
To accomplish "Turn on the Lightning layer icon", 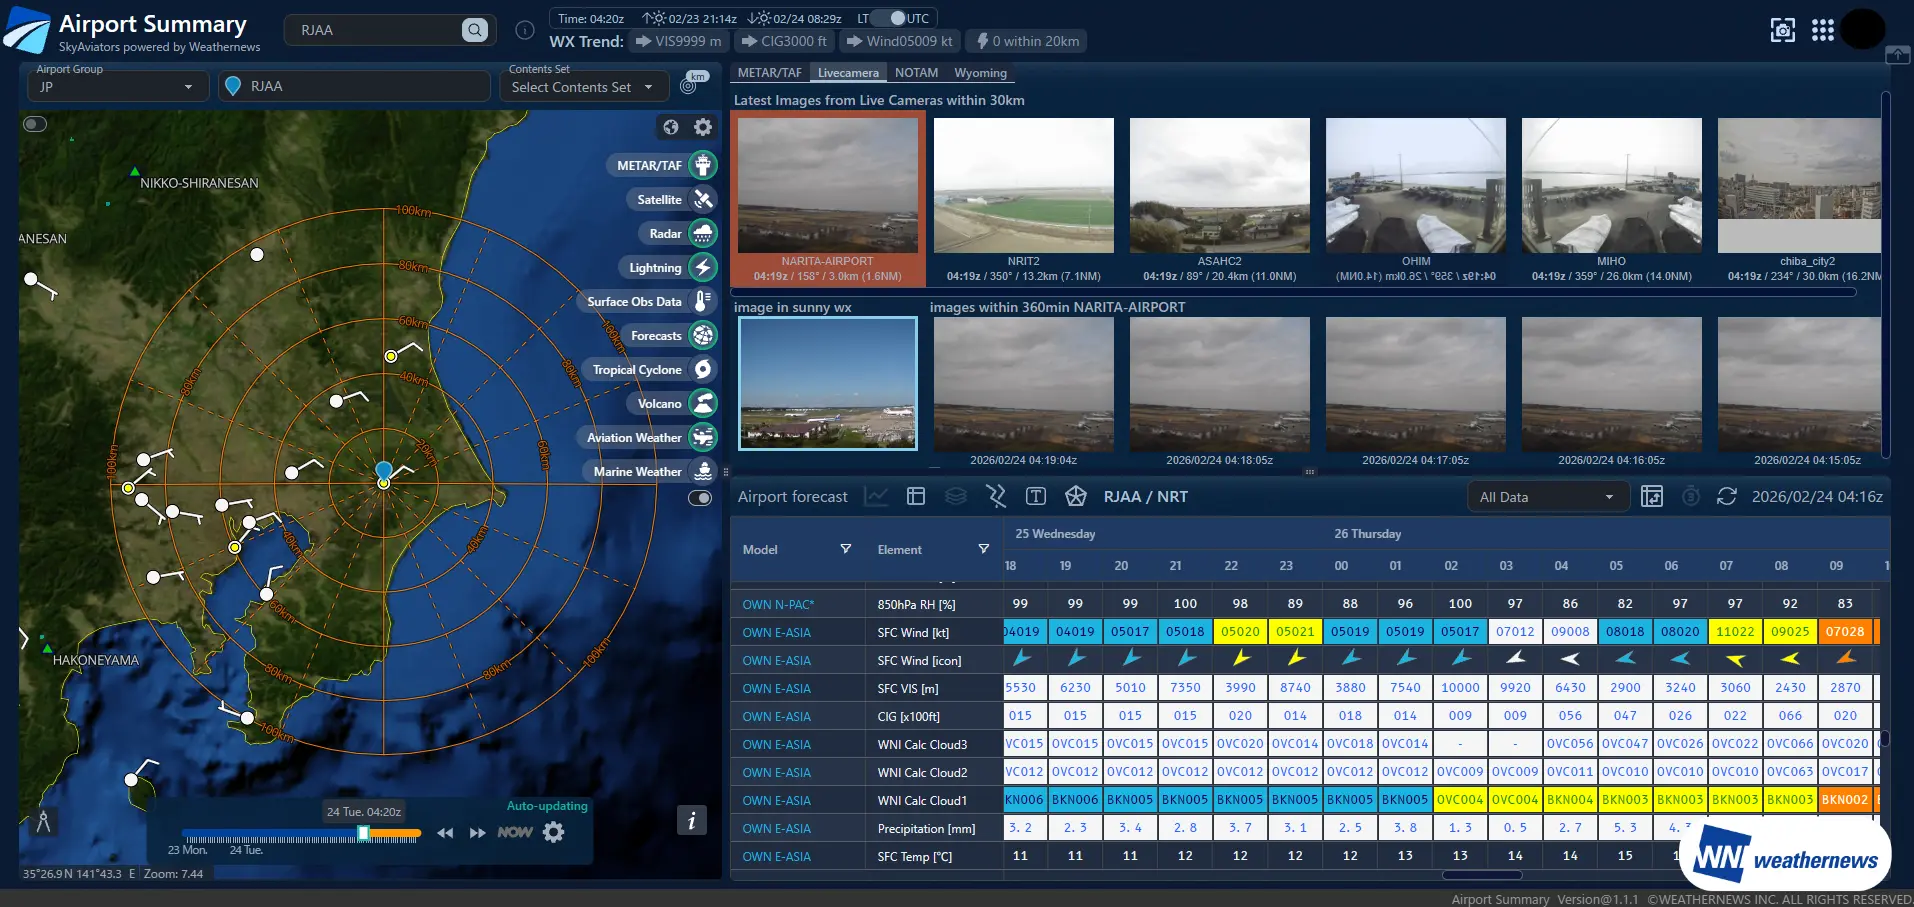I will 703,268.
